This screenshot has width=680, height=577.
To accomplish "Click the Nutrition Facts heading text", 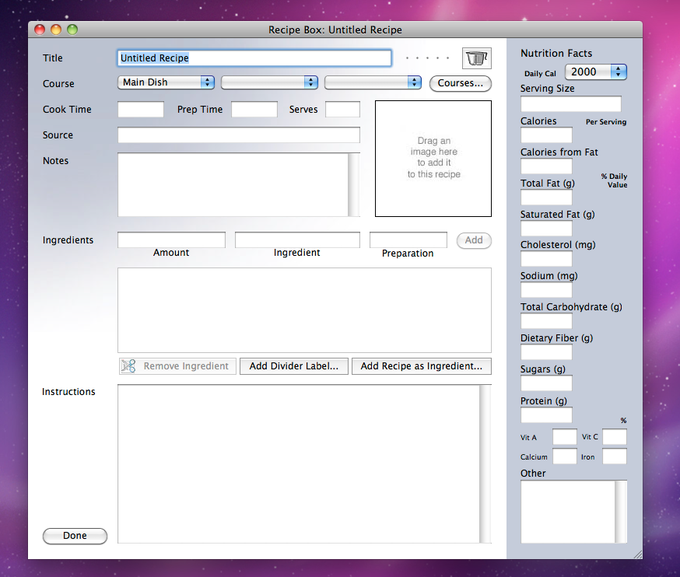I will (556, 53).
